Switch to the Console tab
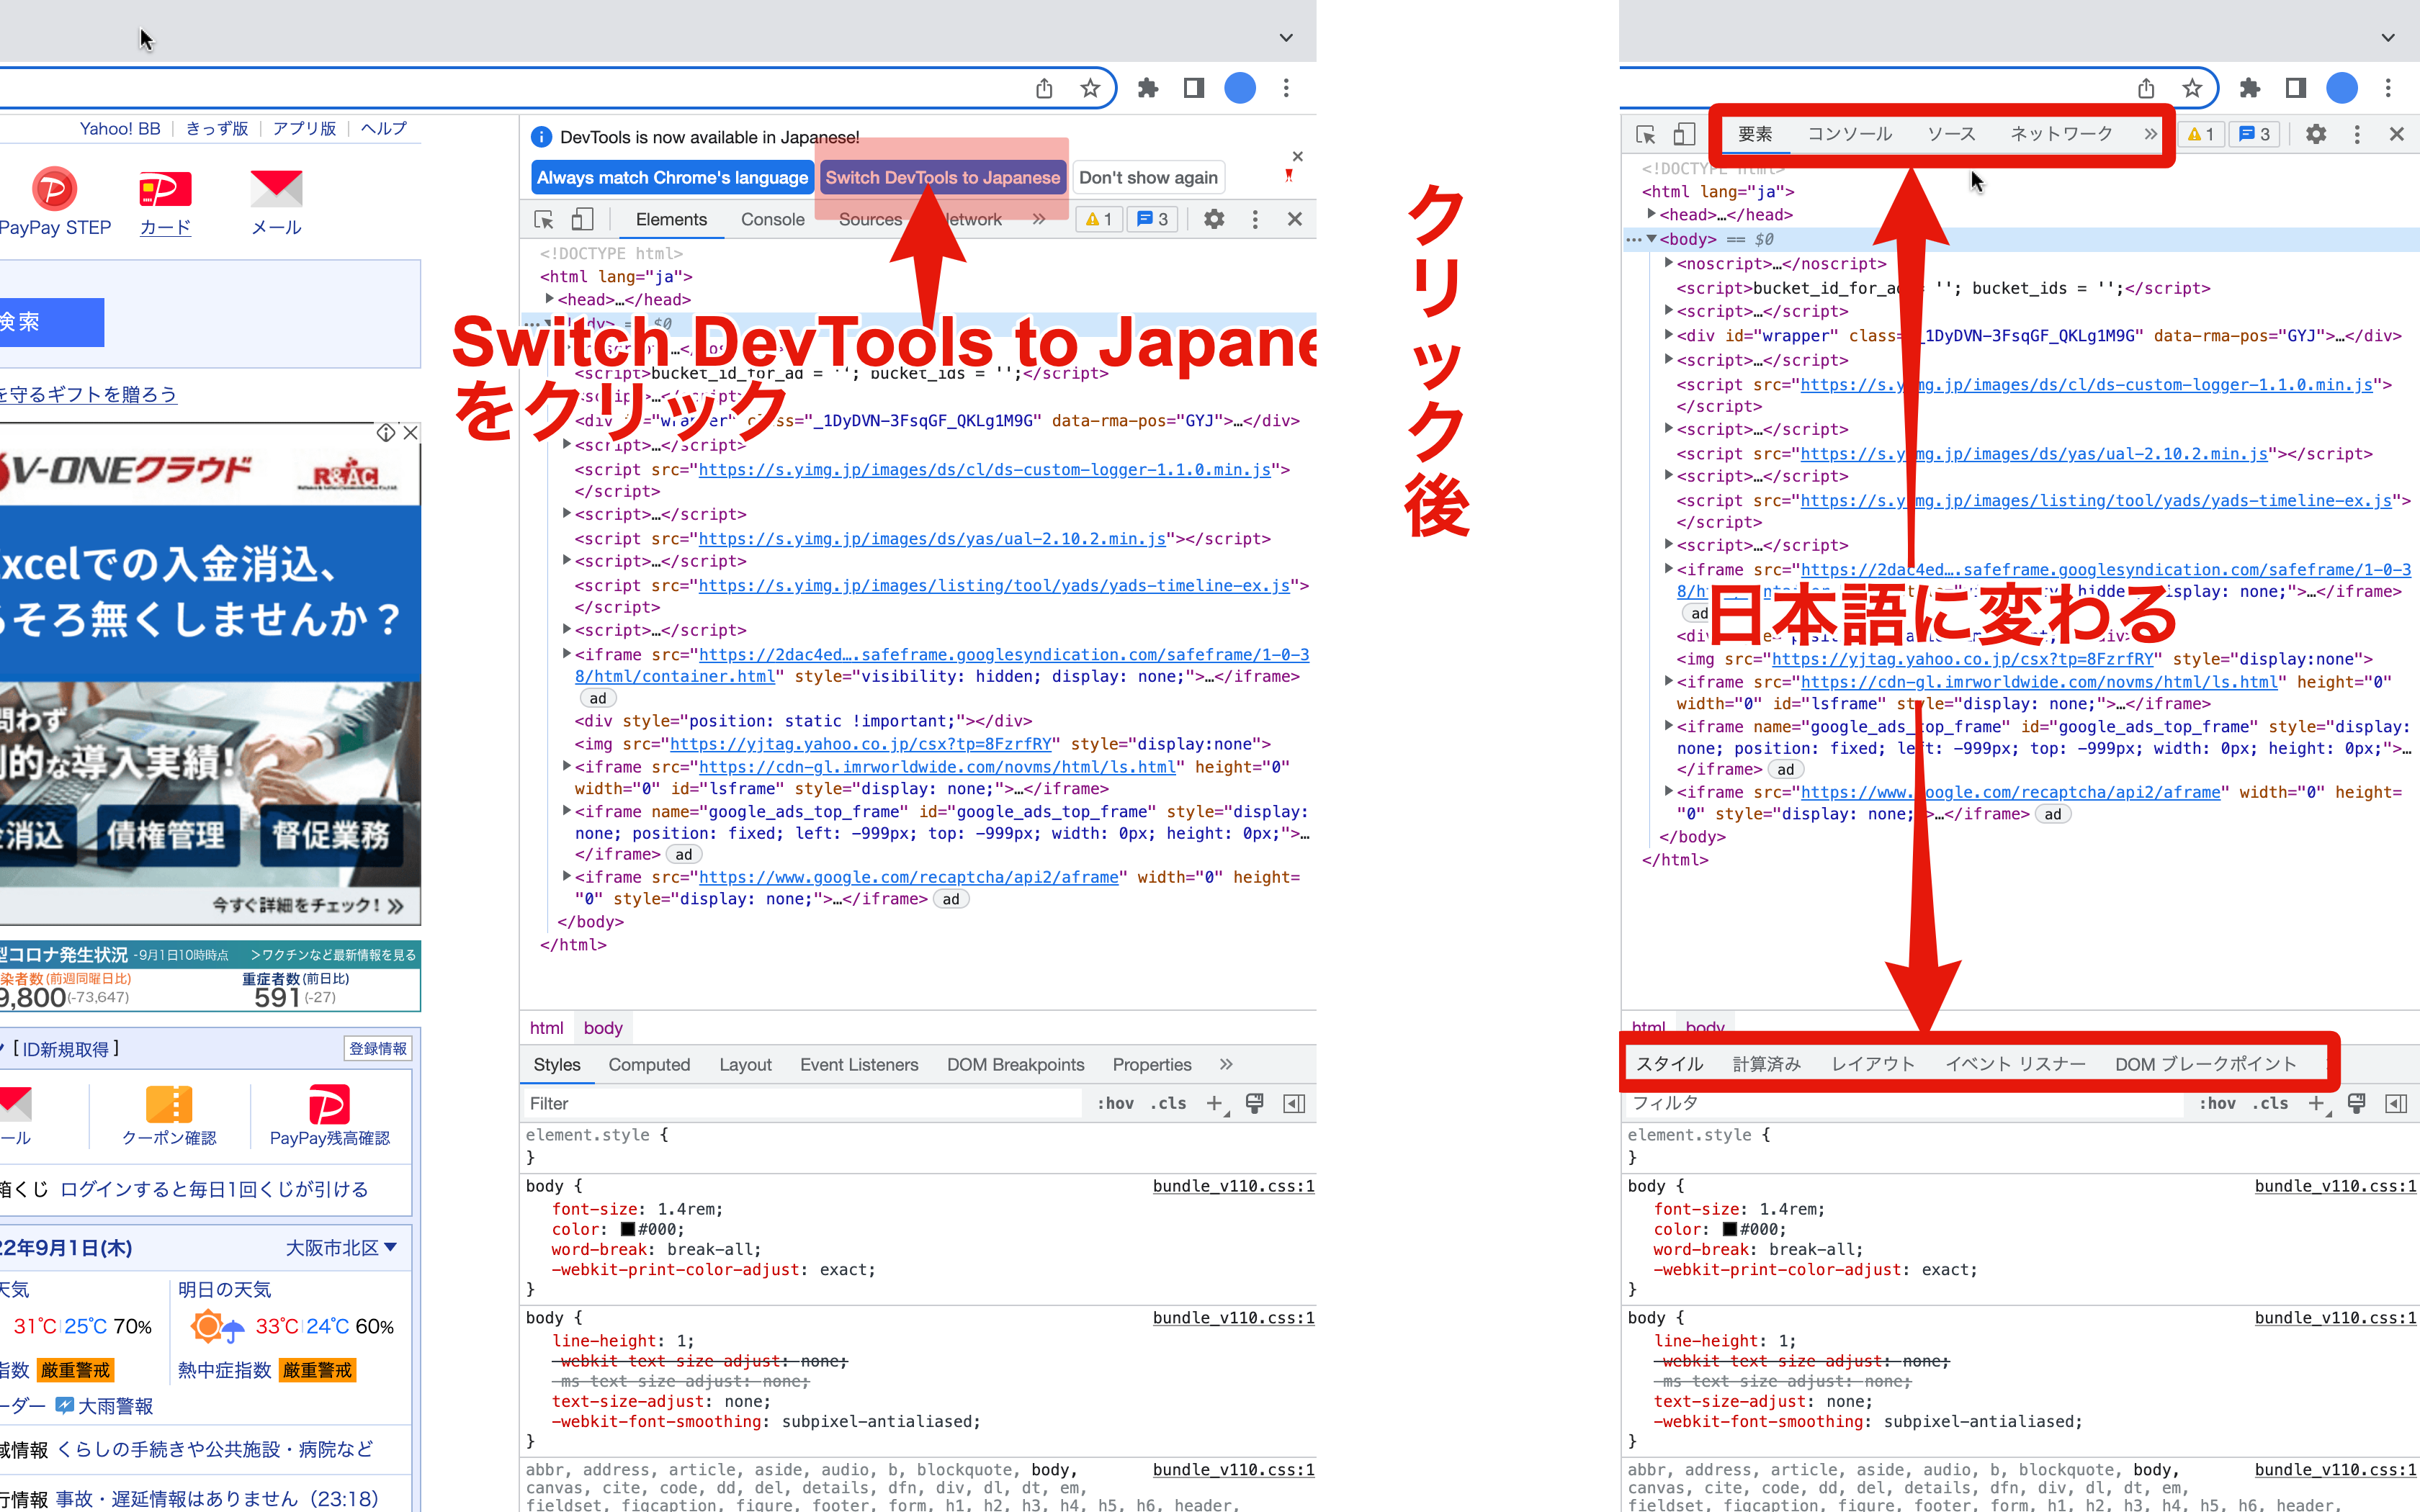The width and height of the screenshot is (2420, 1512). pos(772,219)
